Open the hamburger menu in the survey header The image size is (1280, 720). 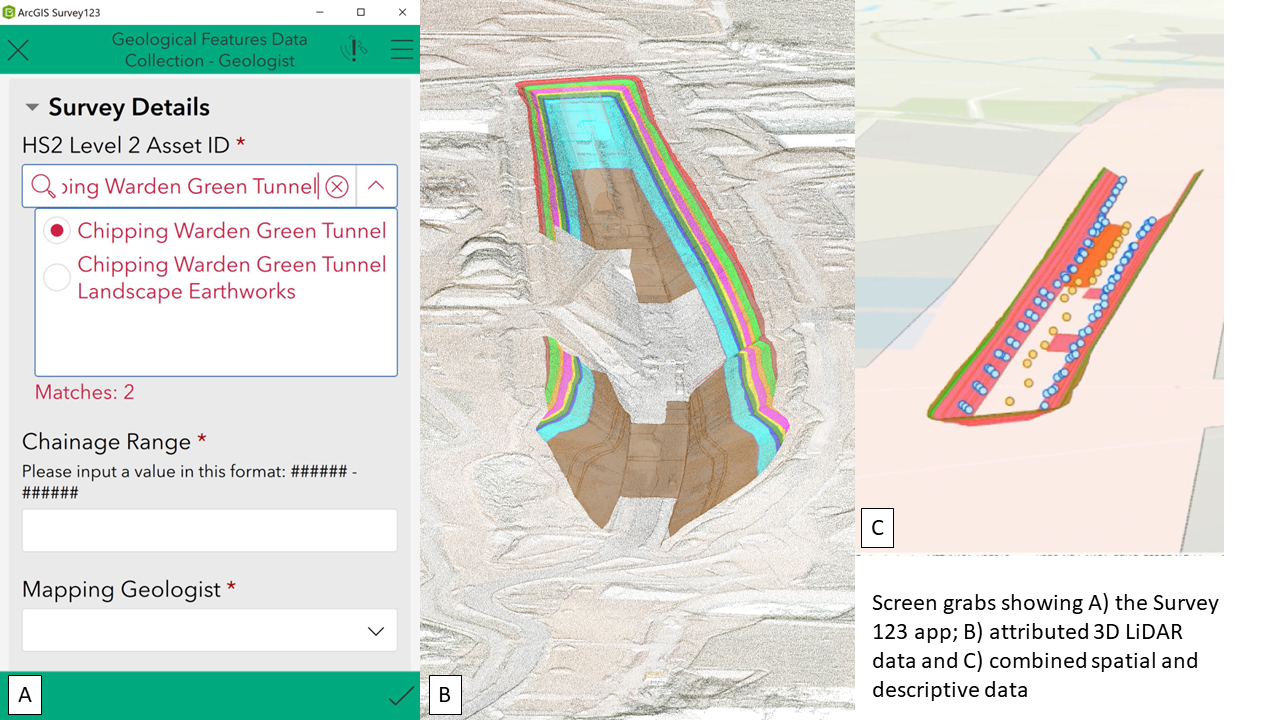pyautogui.click(x=402, y=50)
